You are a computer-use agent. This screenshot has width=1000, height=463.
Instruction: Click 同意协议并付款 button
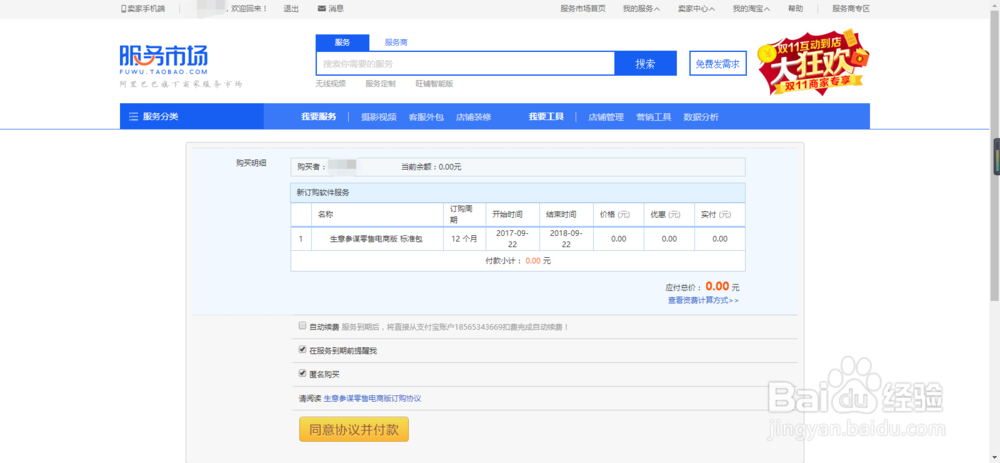tap(354, 430)
